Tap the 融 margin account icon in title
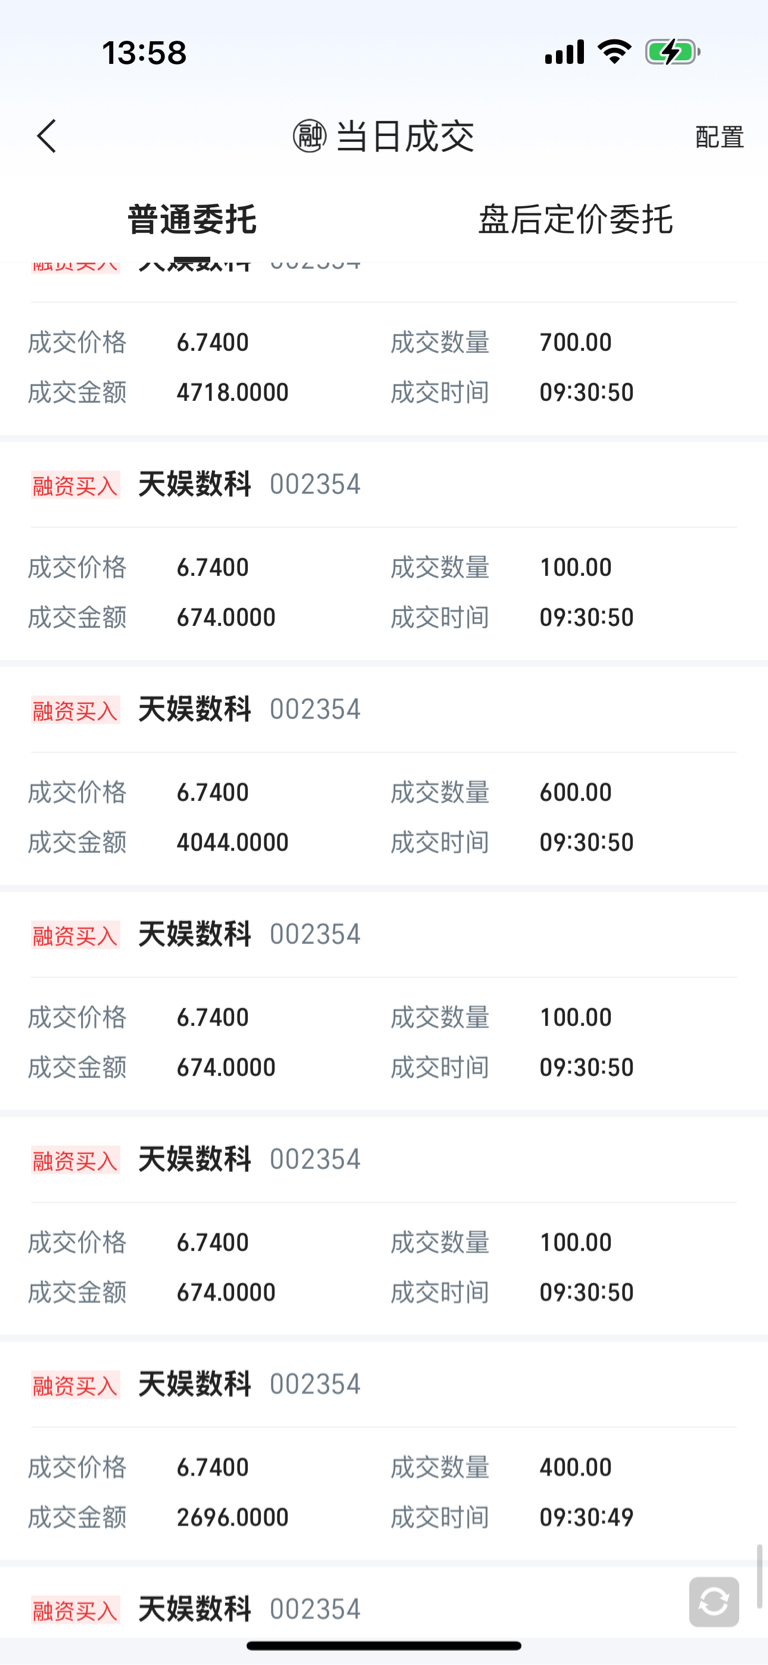768x1665 pixels. click(309, 136)
